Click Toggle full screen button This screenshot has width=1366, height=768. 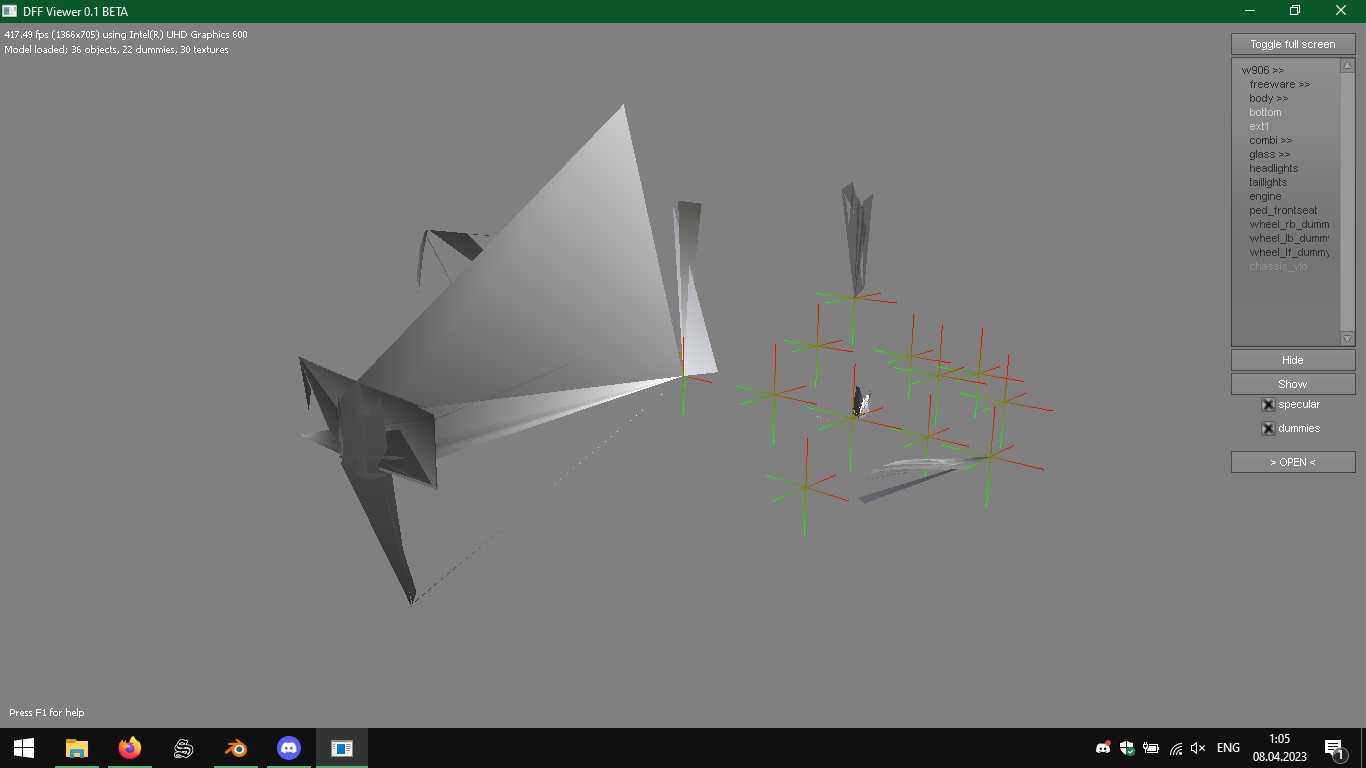pyautogui.click(x=1293, y=44)
